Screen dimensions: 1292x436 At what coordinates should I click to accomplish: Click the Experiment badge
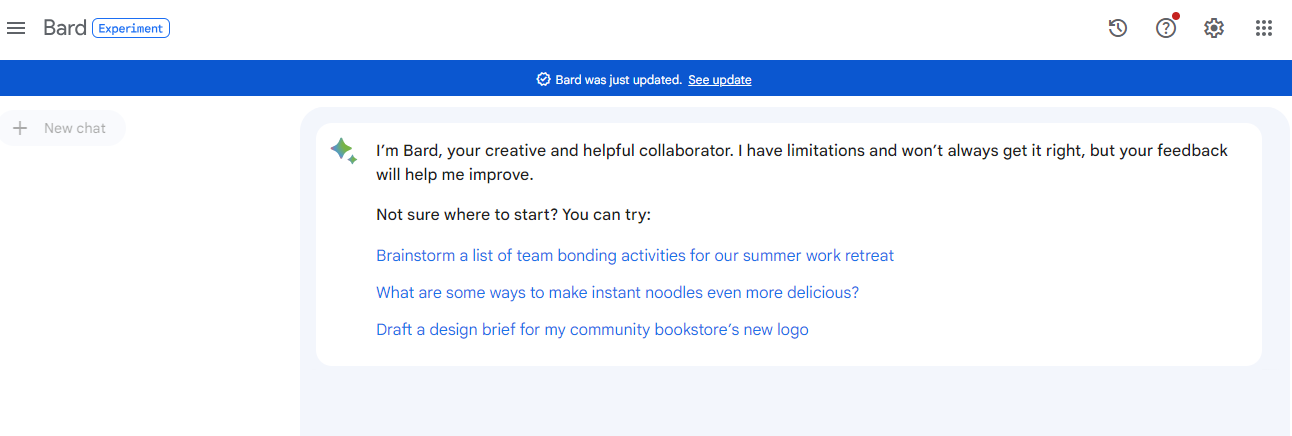131,28
